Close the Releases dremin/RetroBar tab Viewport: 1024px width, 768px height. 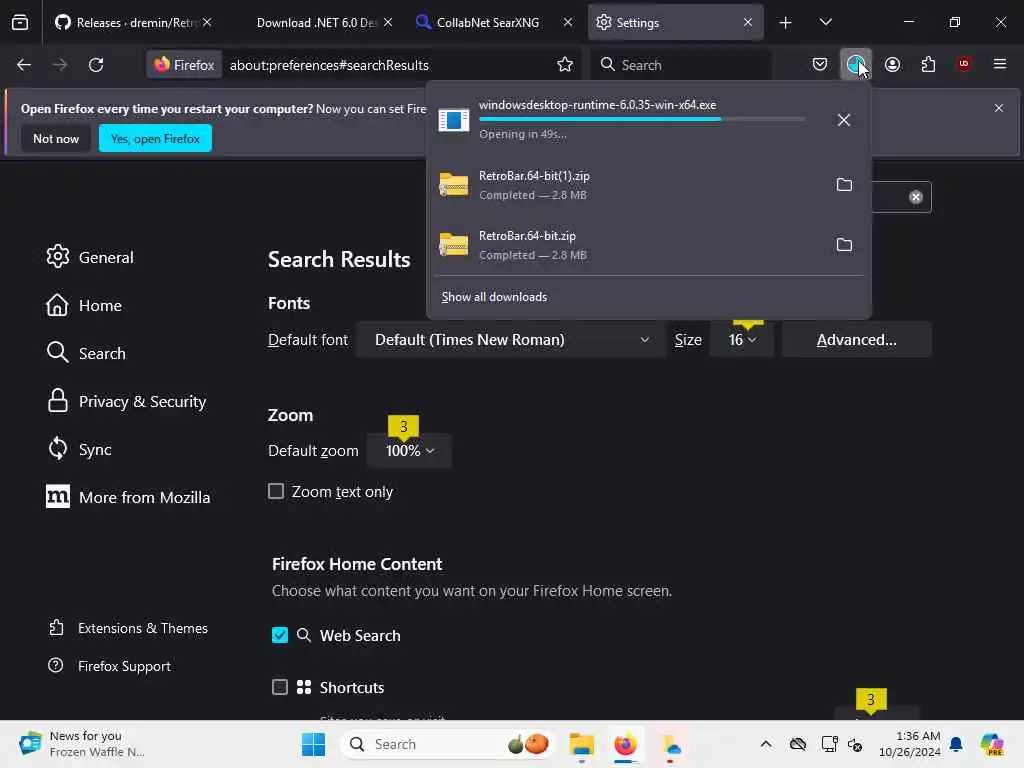(x=207, y=23)
